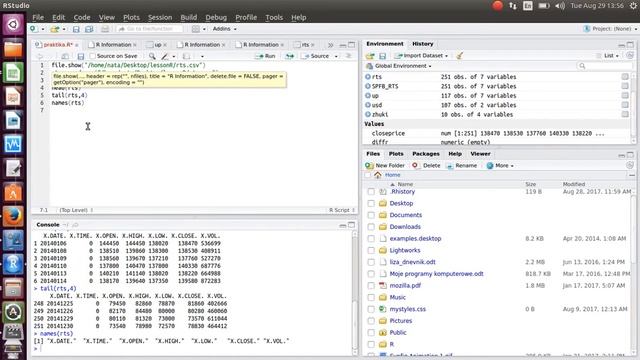
Task: Check the examples.desktop file checkbox
Action: (x=371, y=239)
